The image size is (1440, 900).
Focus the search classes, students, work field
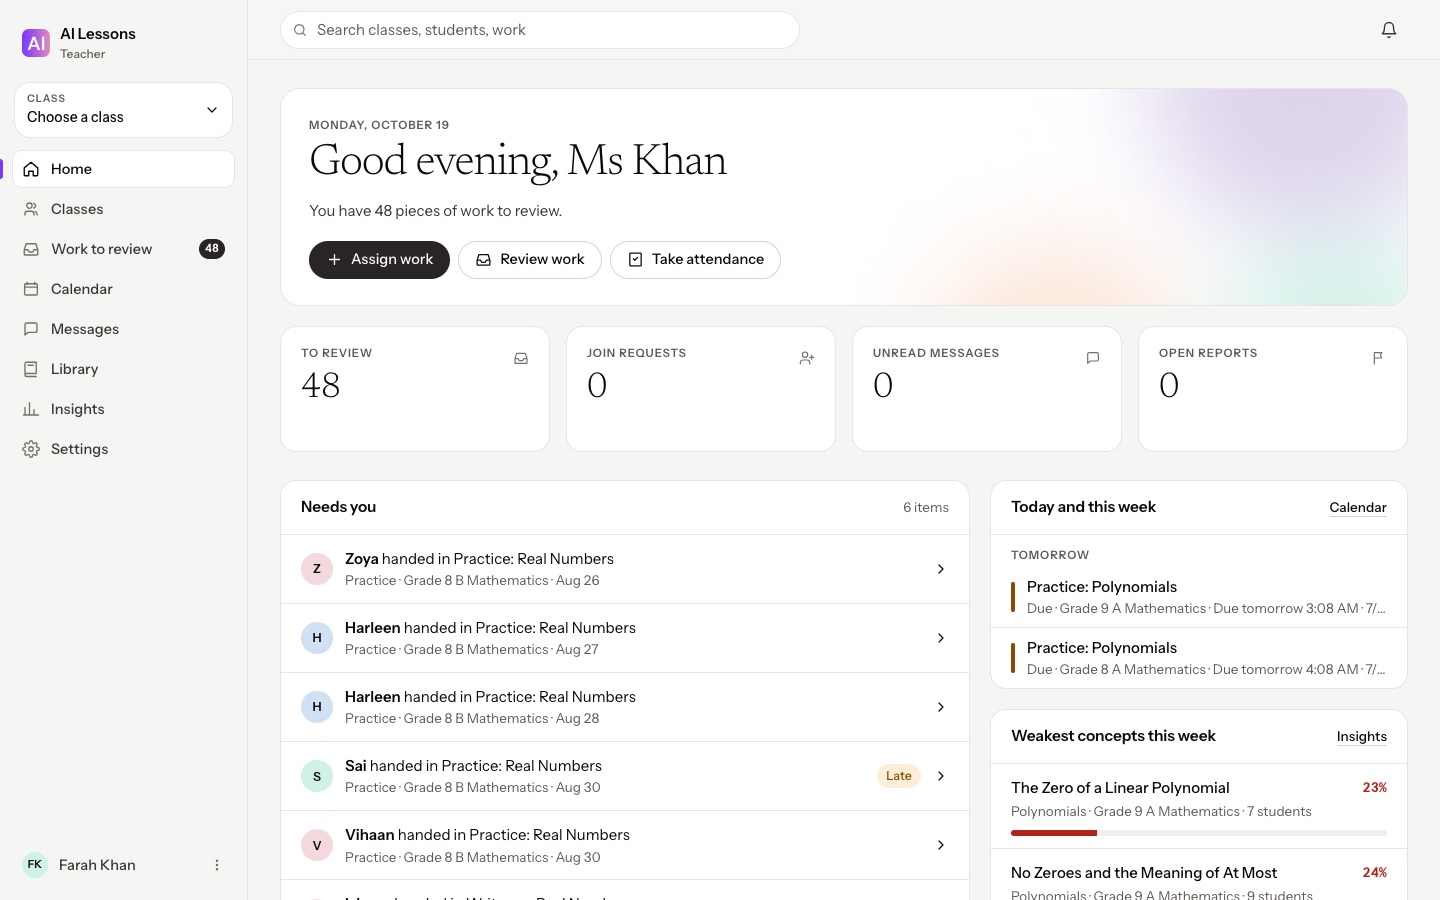point(540,30)
